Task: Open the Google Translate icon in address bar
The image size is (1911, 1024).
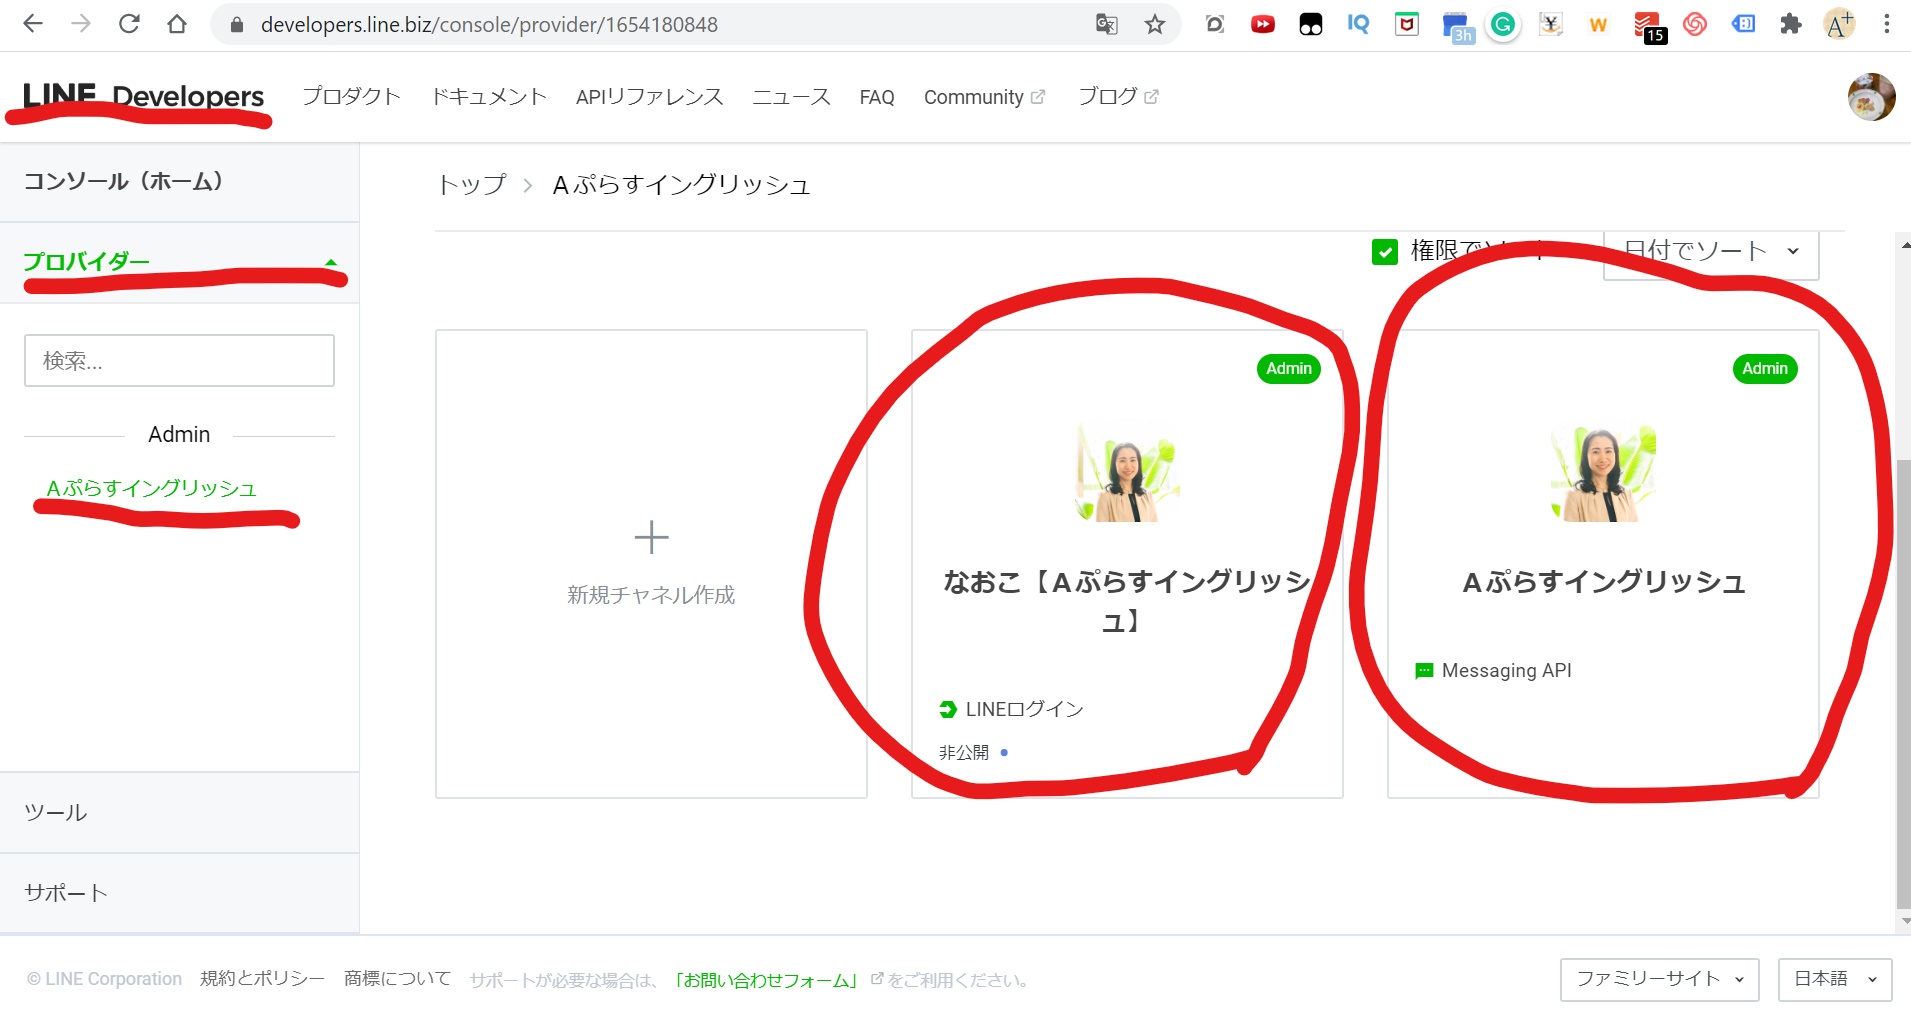Action: pyautogui.click(x=1106, y=25)
